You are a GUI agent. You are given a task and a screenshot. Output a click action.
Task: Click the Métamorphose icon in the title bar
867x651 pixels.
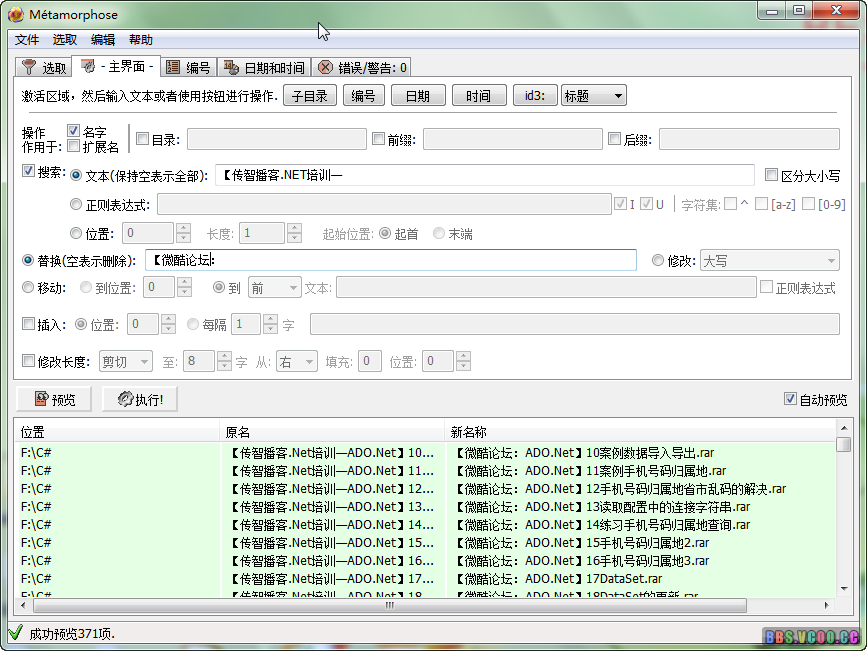pyautogui.click(x=16, y=15)
